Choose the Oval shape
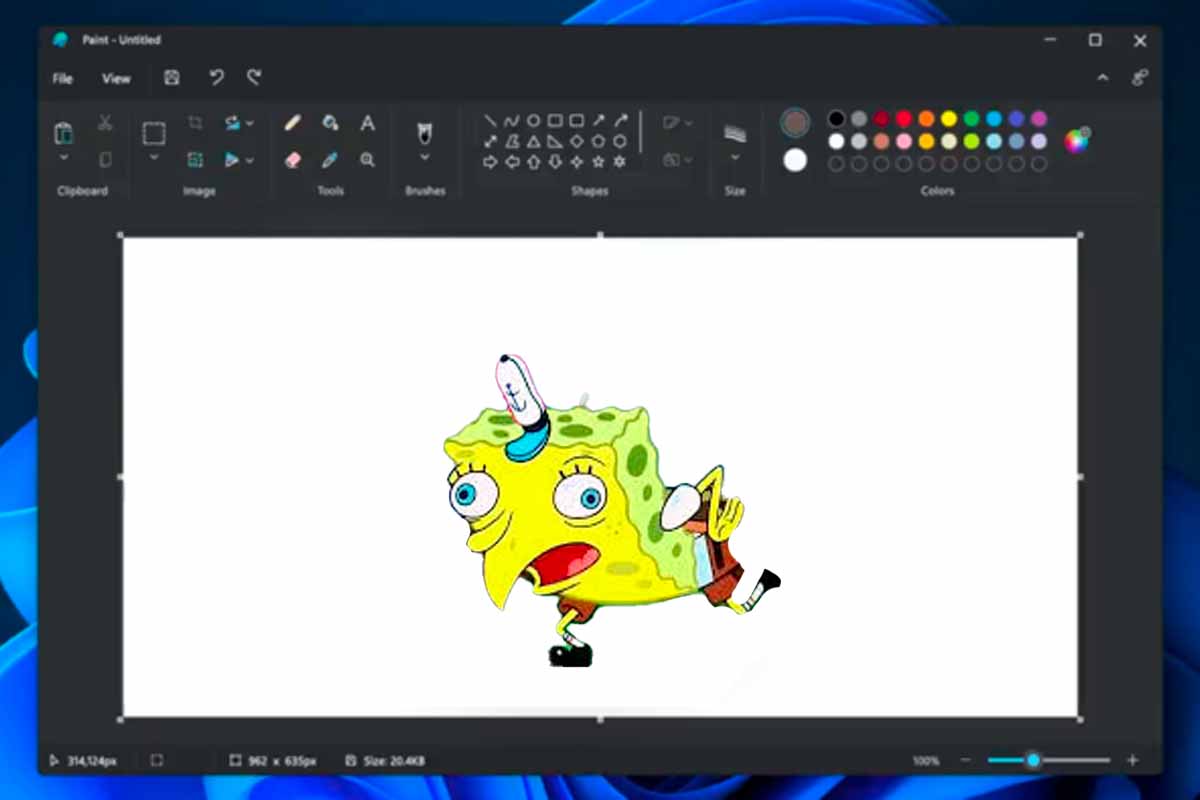1200x800 pixels. (534, 119)
